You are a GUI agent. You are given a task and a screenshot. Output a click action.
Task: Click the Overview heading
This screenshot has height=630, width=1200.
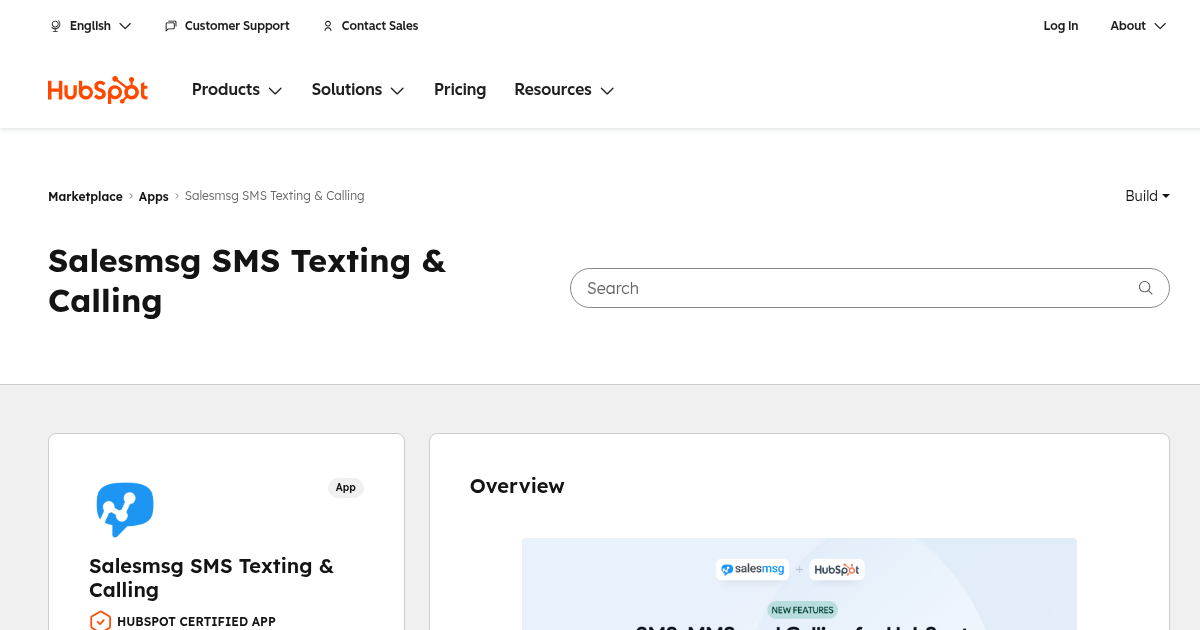click(x=517, y=486)
